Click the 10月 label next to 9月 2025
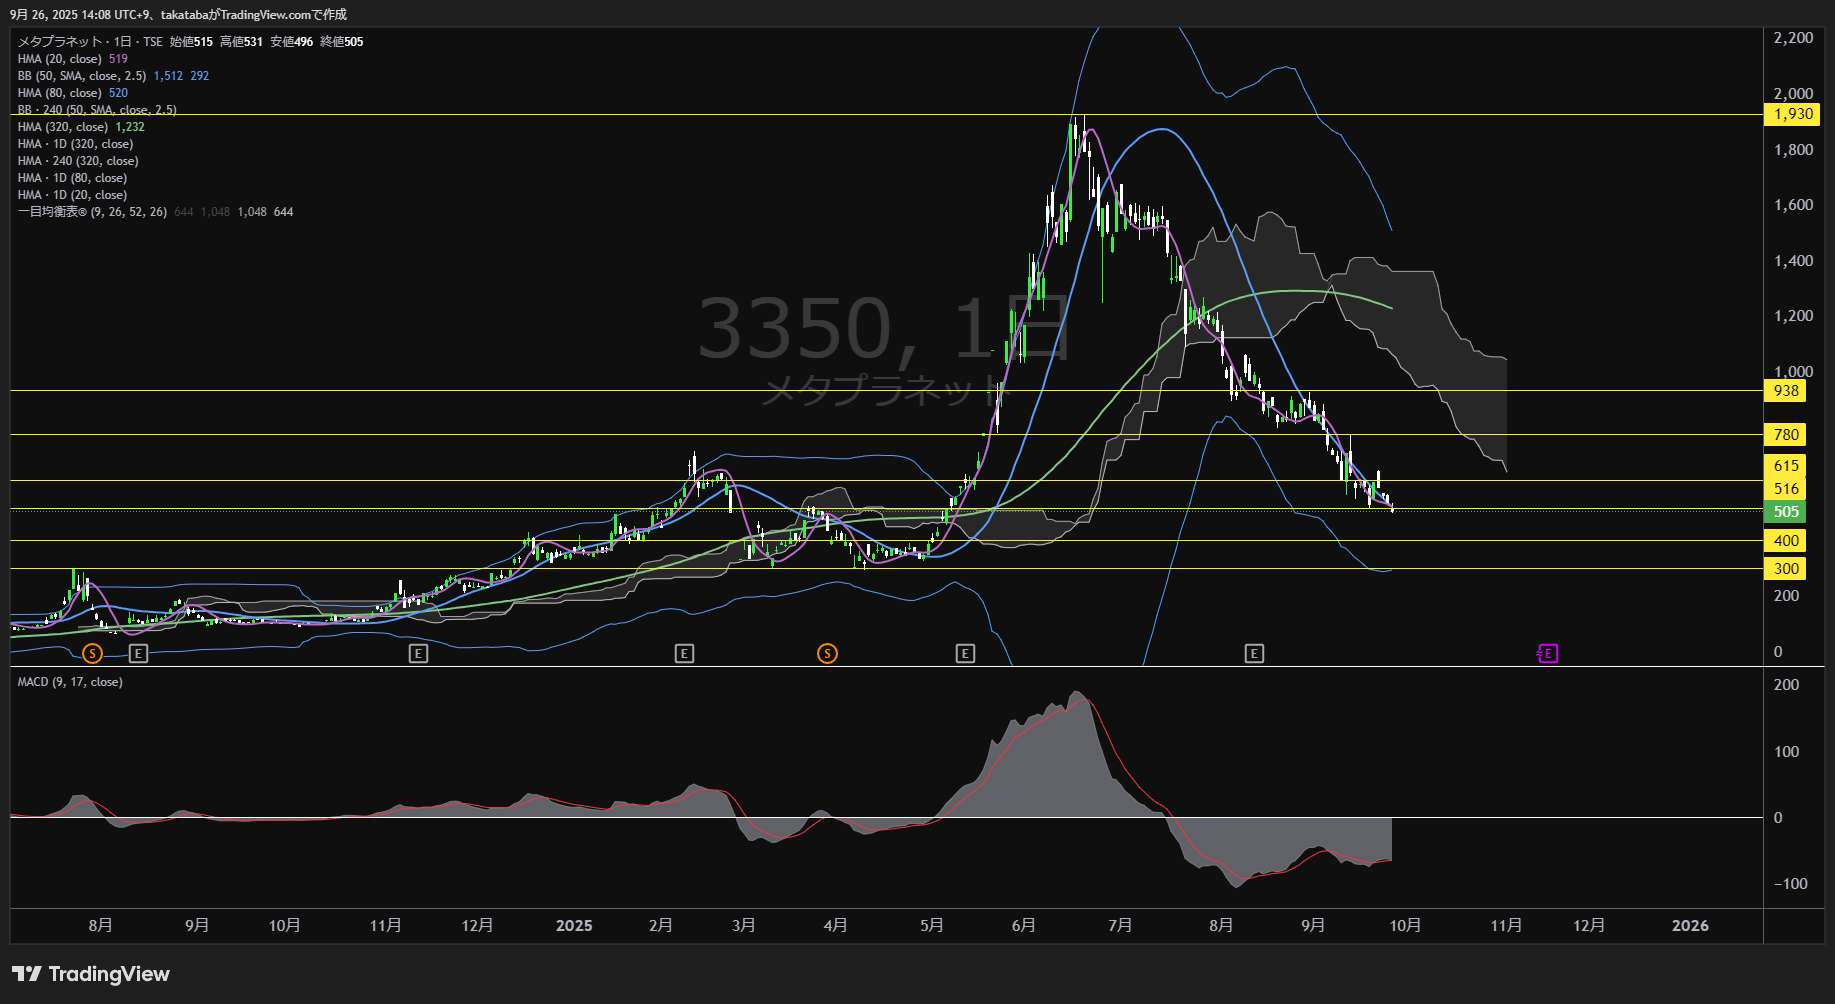Image resolution: width=1835 pixels, height=1004 pixels. pos(1405,926)
